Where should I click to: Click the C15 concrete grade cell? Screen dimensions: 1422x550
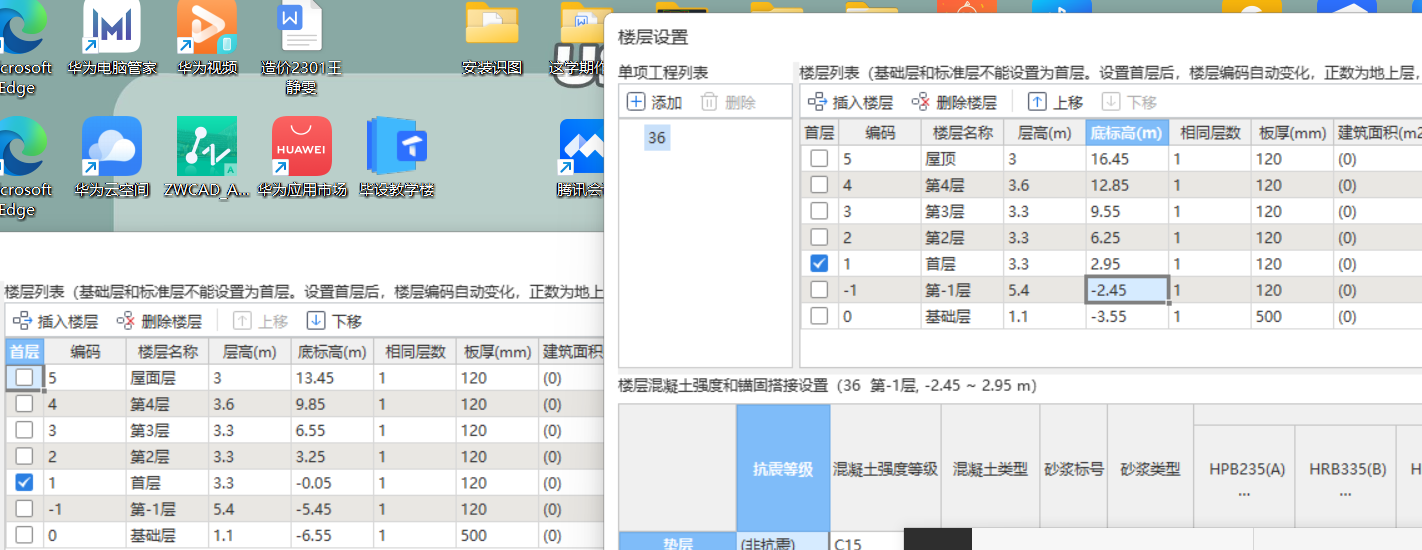tap(866, 540)
